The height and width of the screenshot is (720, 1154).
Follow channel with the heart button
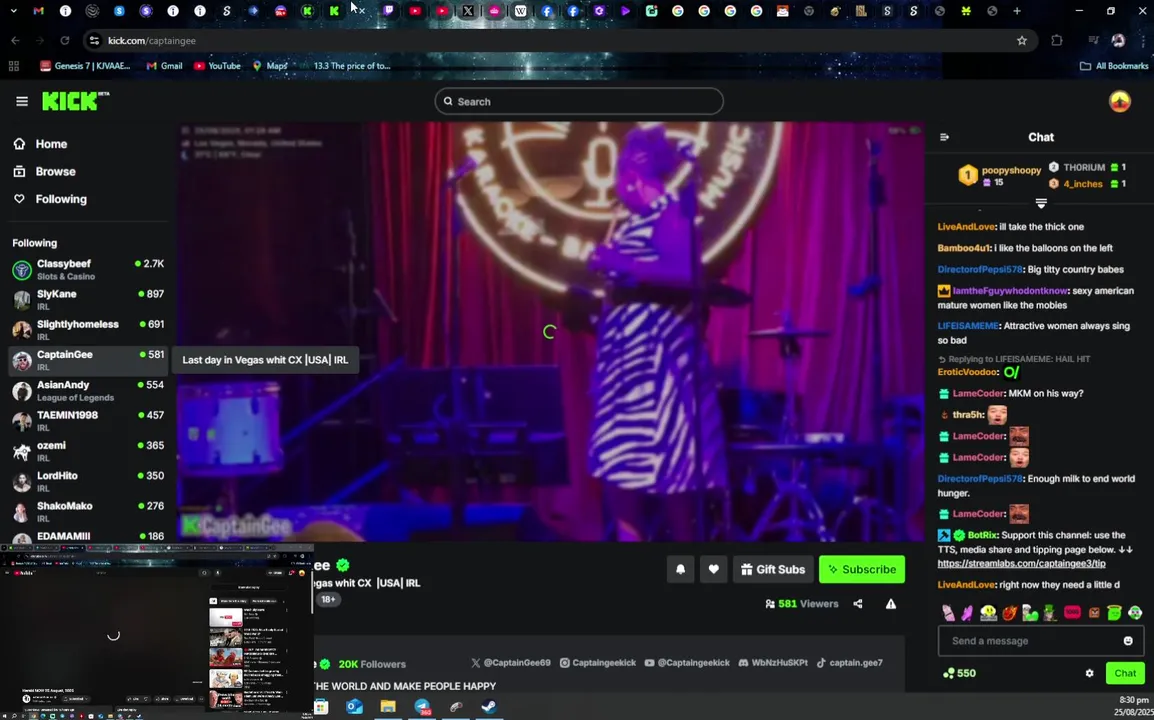coord(713,569)
